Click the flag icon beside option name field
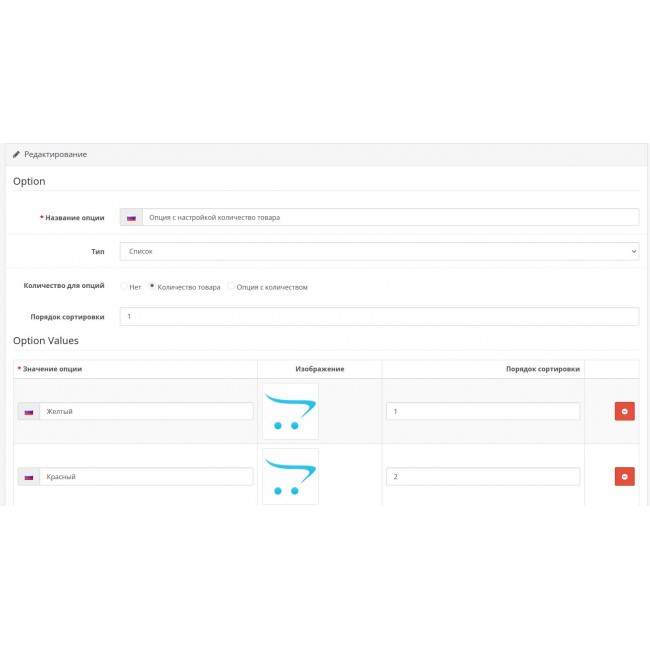650x650 pixels. click(131, 217)
